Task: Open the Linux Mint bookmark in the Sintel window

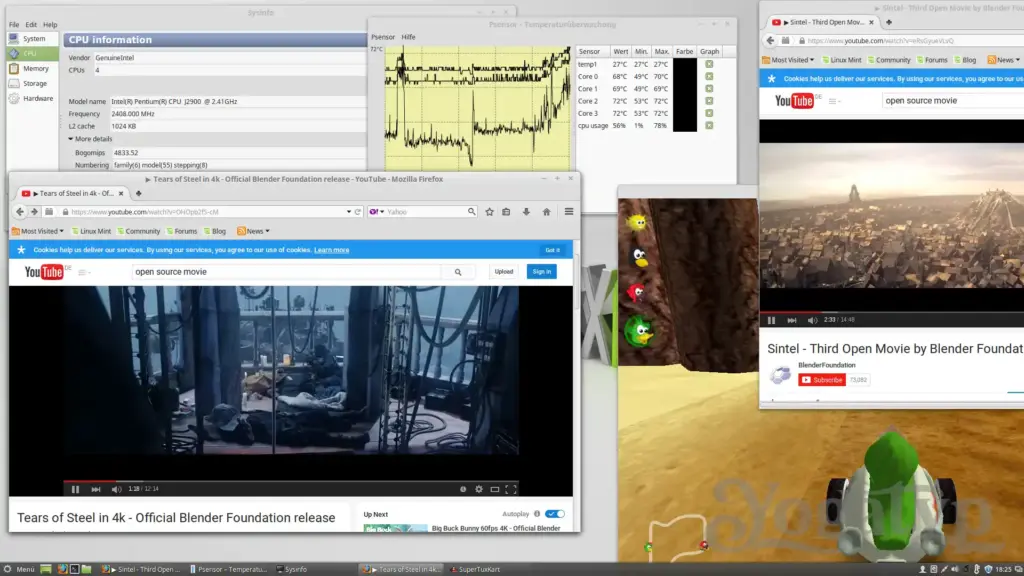Action: (842, 60)
